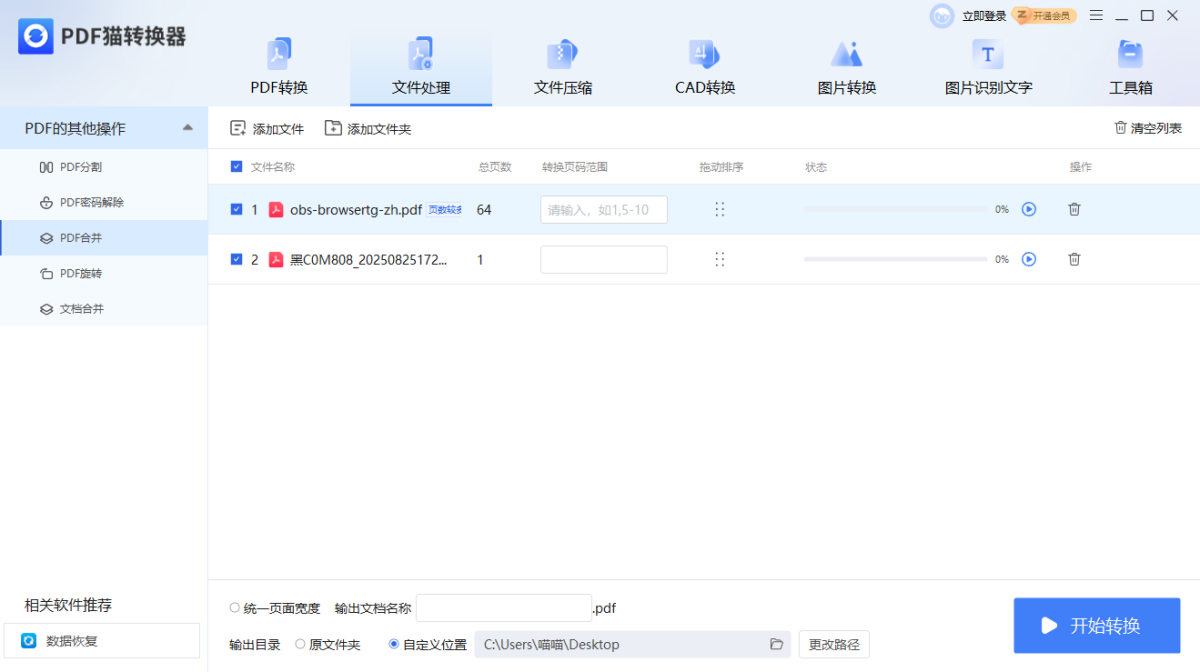
Task: Toggle the select-all checkbox in header
Action: [x=236, y=167]
